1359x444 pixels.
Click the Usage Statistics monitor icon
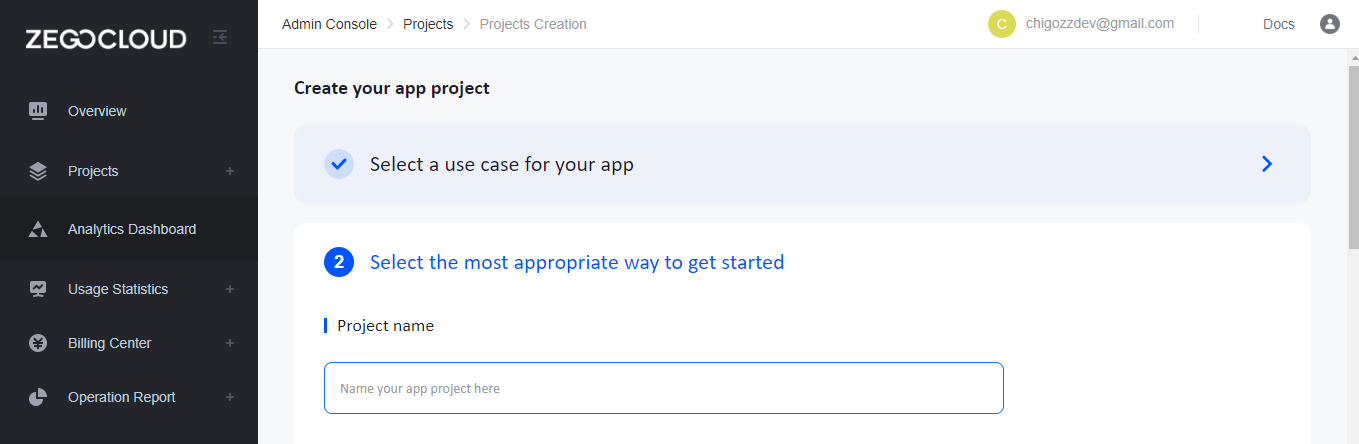[x=38, y=289]
